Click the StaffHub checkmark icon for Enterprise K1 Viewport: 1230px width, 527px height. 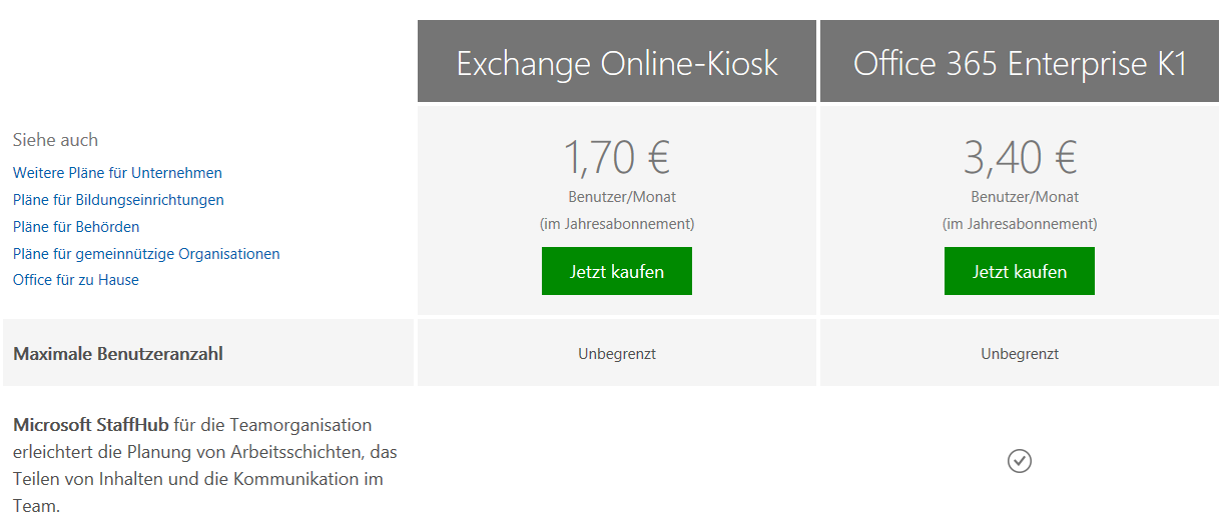click(x=1019, y=461)
